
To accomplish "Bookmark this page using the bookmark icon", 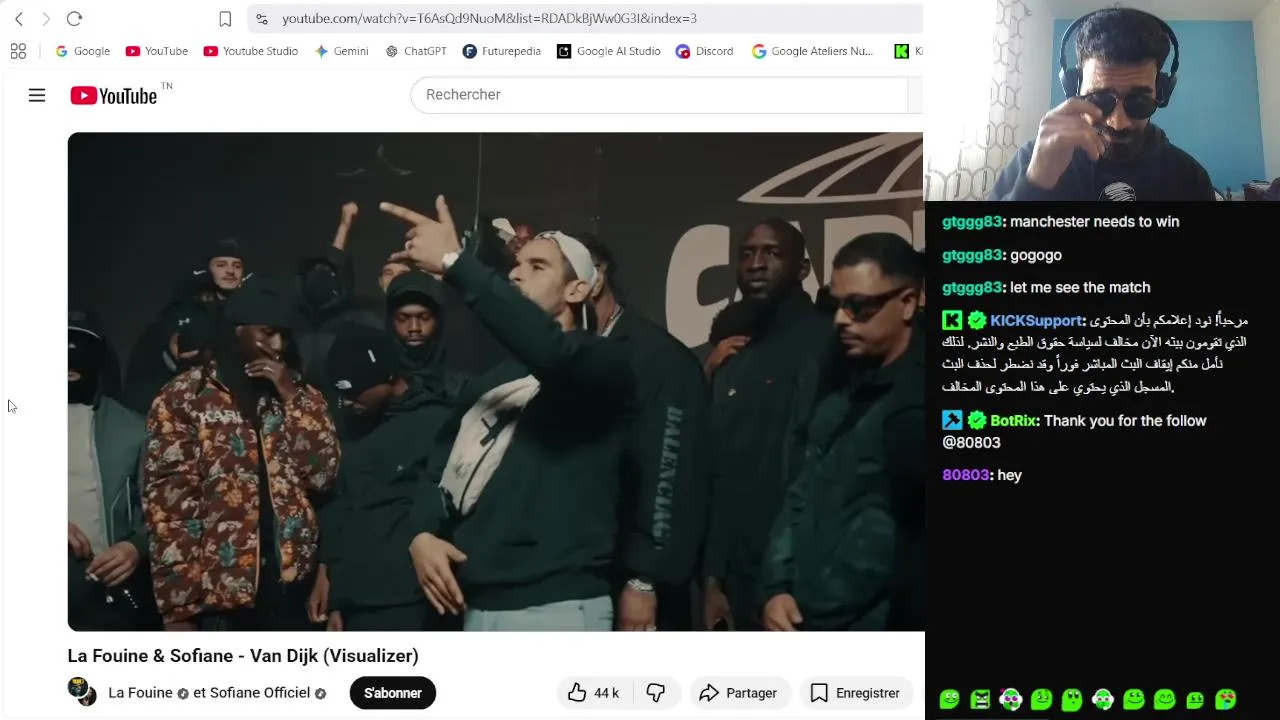I will pyautogui.click(x=225, y=18).
